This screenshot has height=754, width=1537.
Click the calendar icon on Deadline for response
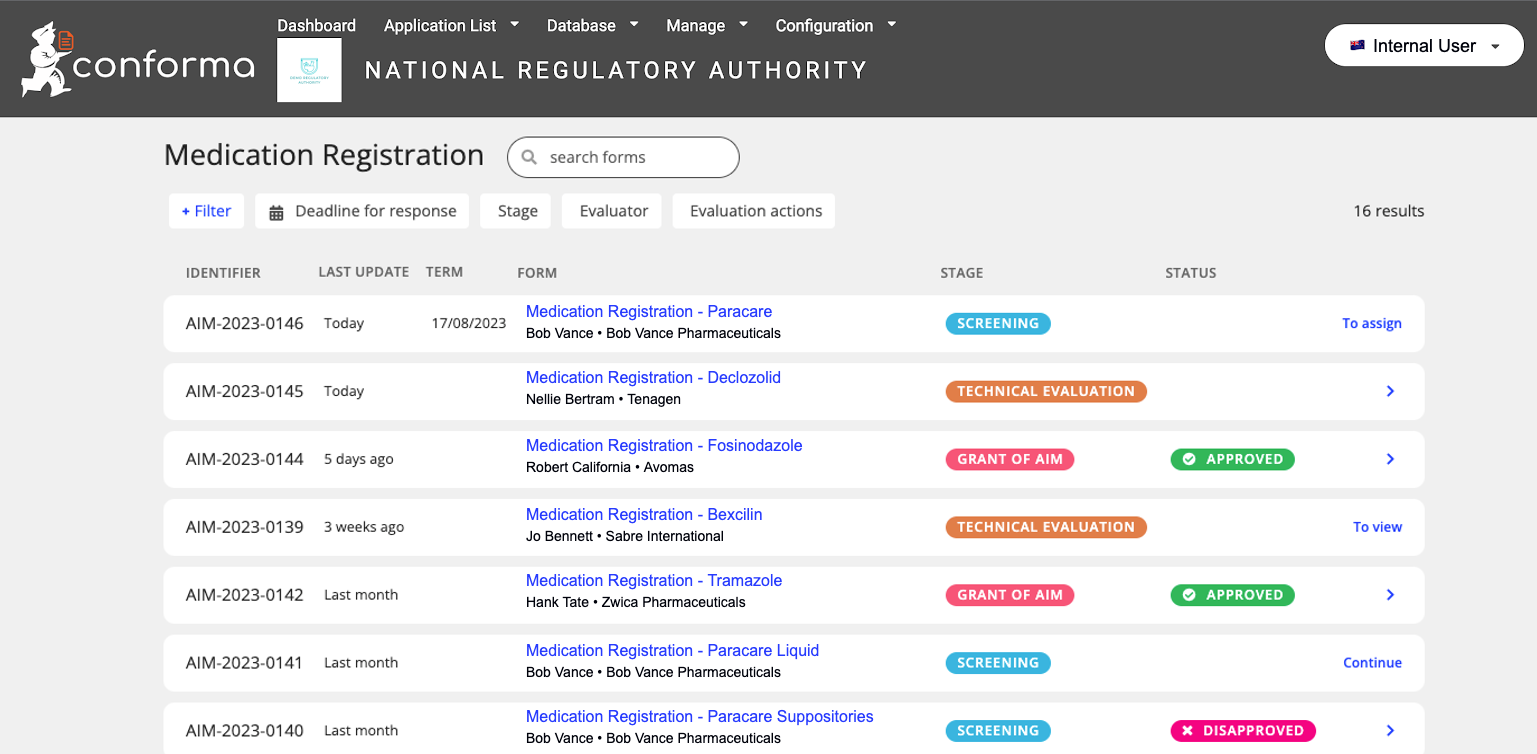coord(276,212)
